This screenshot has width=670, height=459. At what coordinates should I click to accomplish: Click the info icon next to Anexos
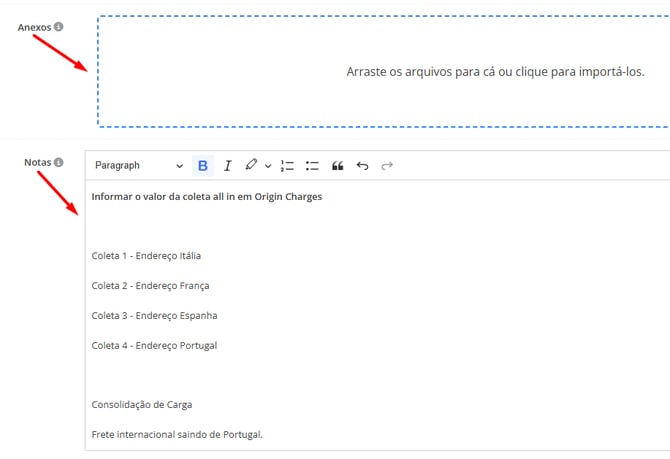tap(58, 27)
